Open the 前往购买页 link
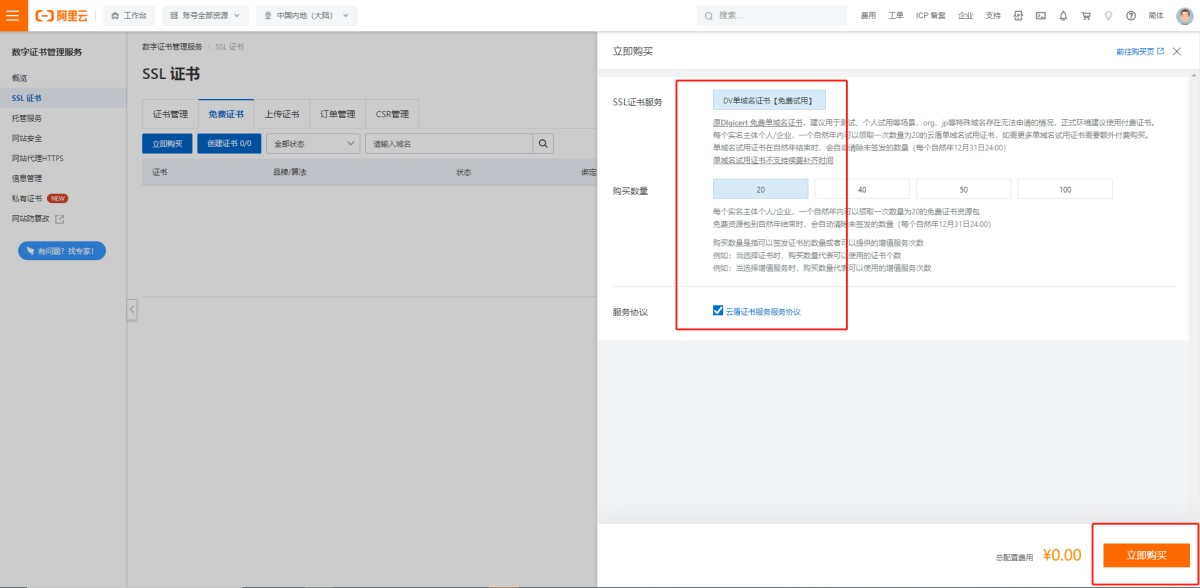The image size is (1200, 588). point(1139,51)
